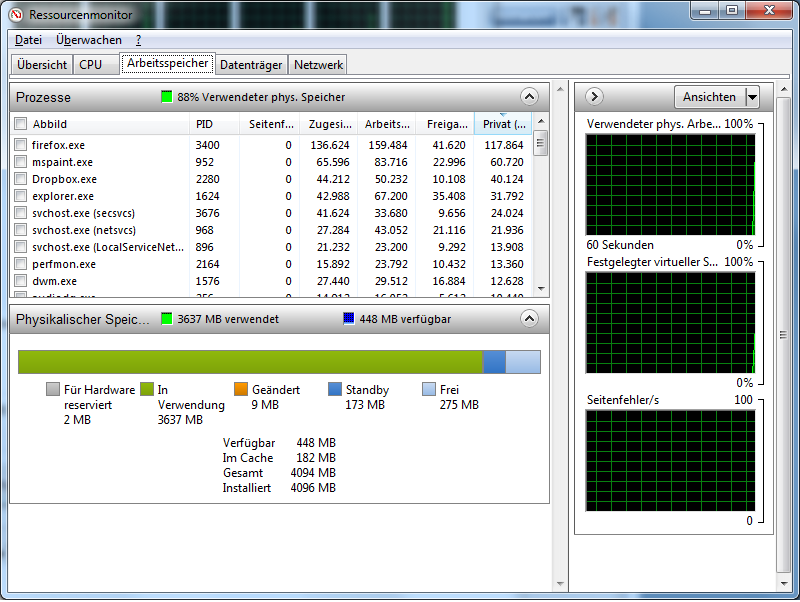Click process list scroll down arrow
Viewport: 800px width, 602px height.
541,289
